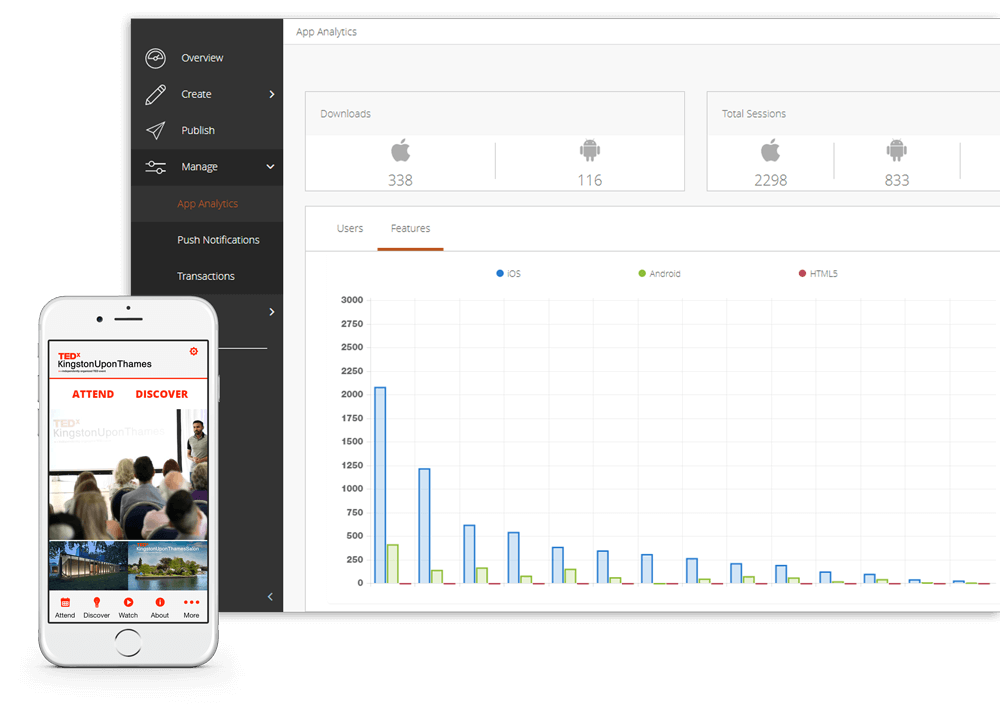
Task: Click the Create pencil icon
Action: click(156, 94)
